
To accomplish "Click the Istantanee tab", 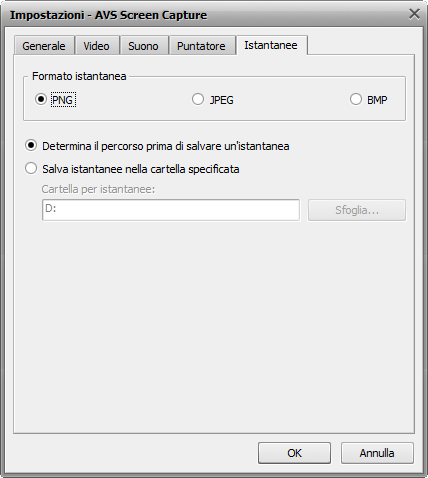I will [271, 45].
